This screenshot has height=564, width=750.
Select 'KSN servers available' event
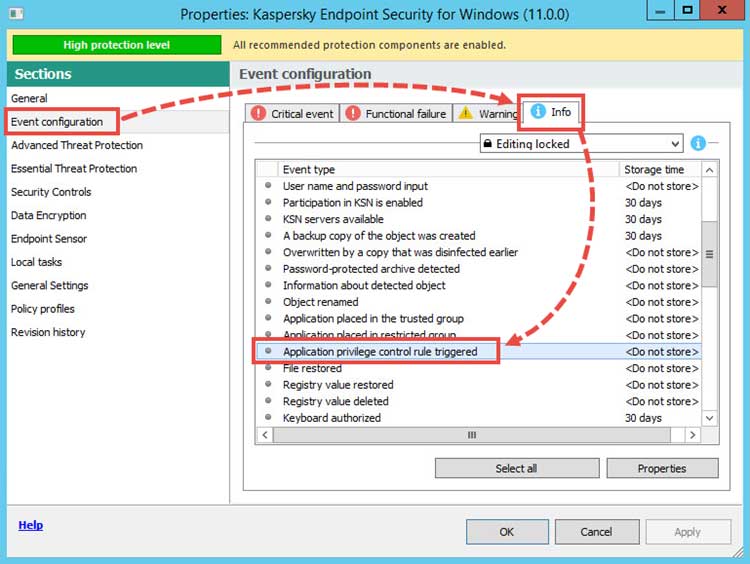point(478,219)
